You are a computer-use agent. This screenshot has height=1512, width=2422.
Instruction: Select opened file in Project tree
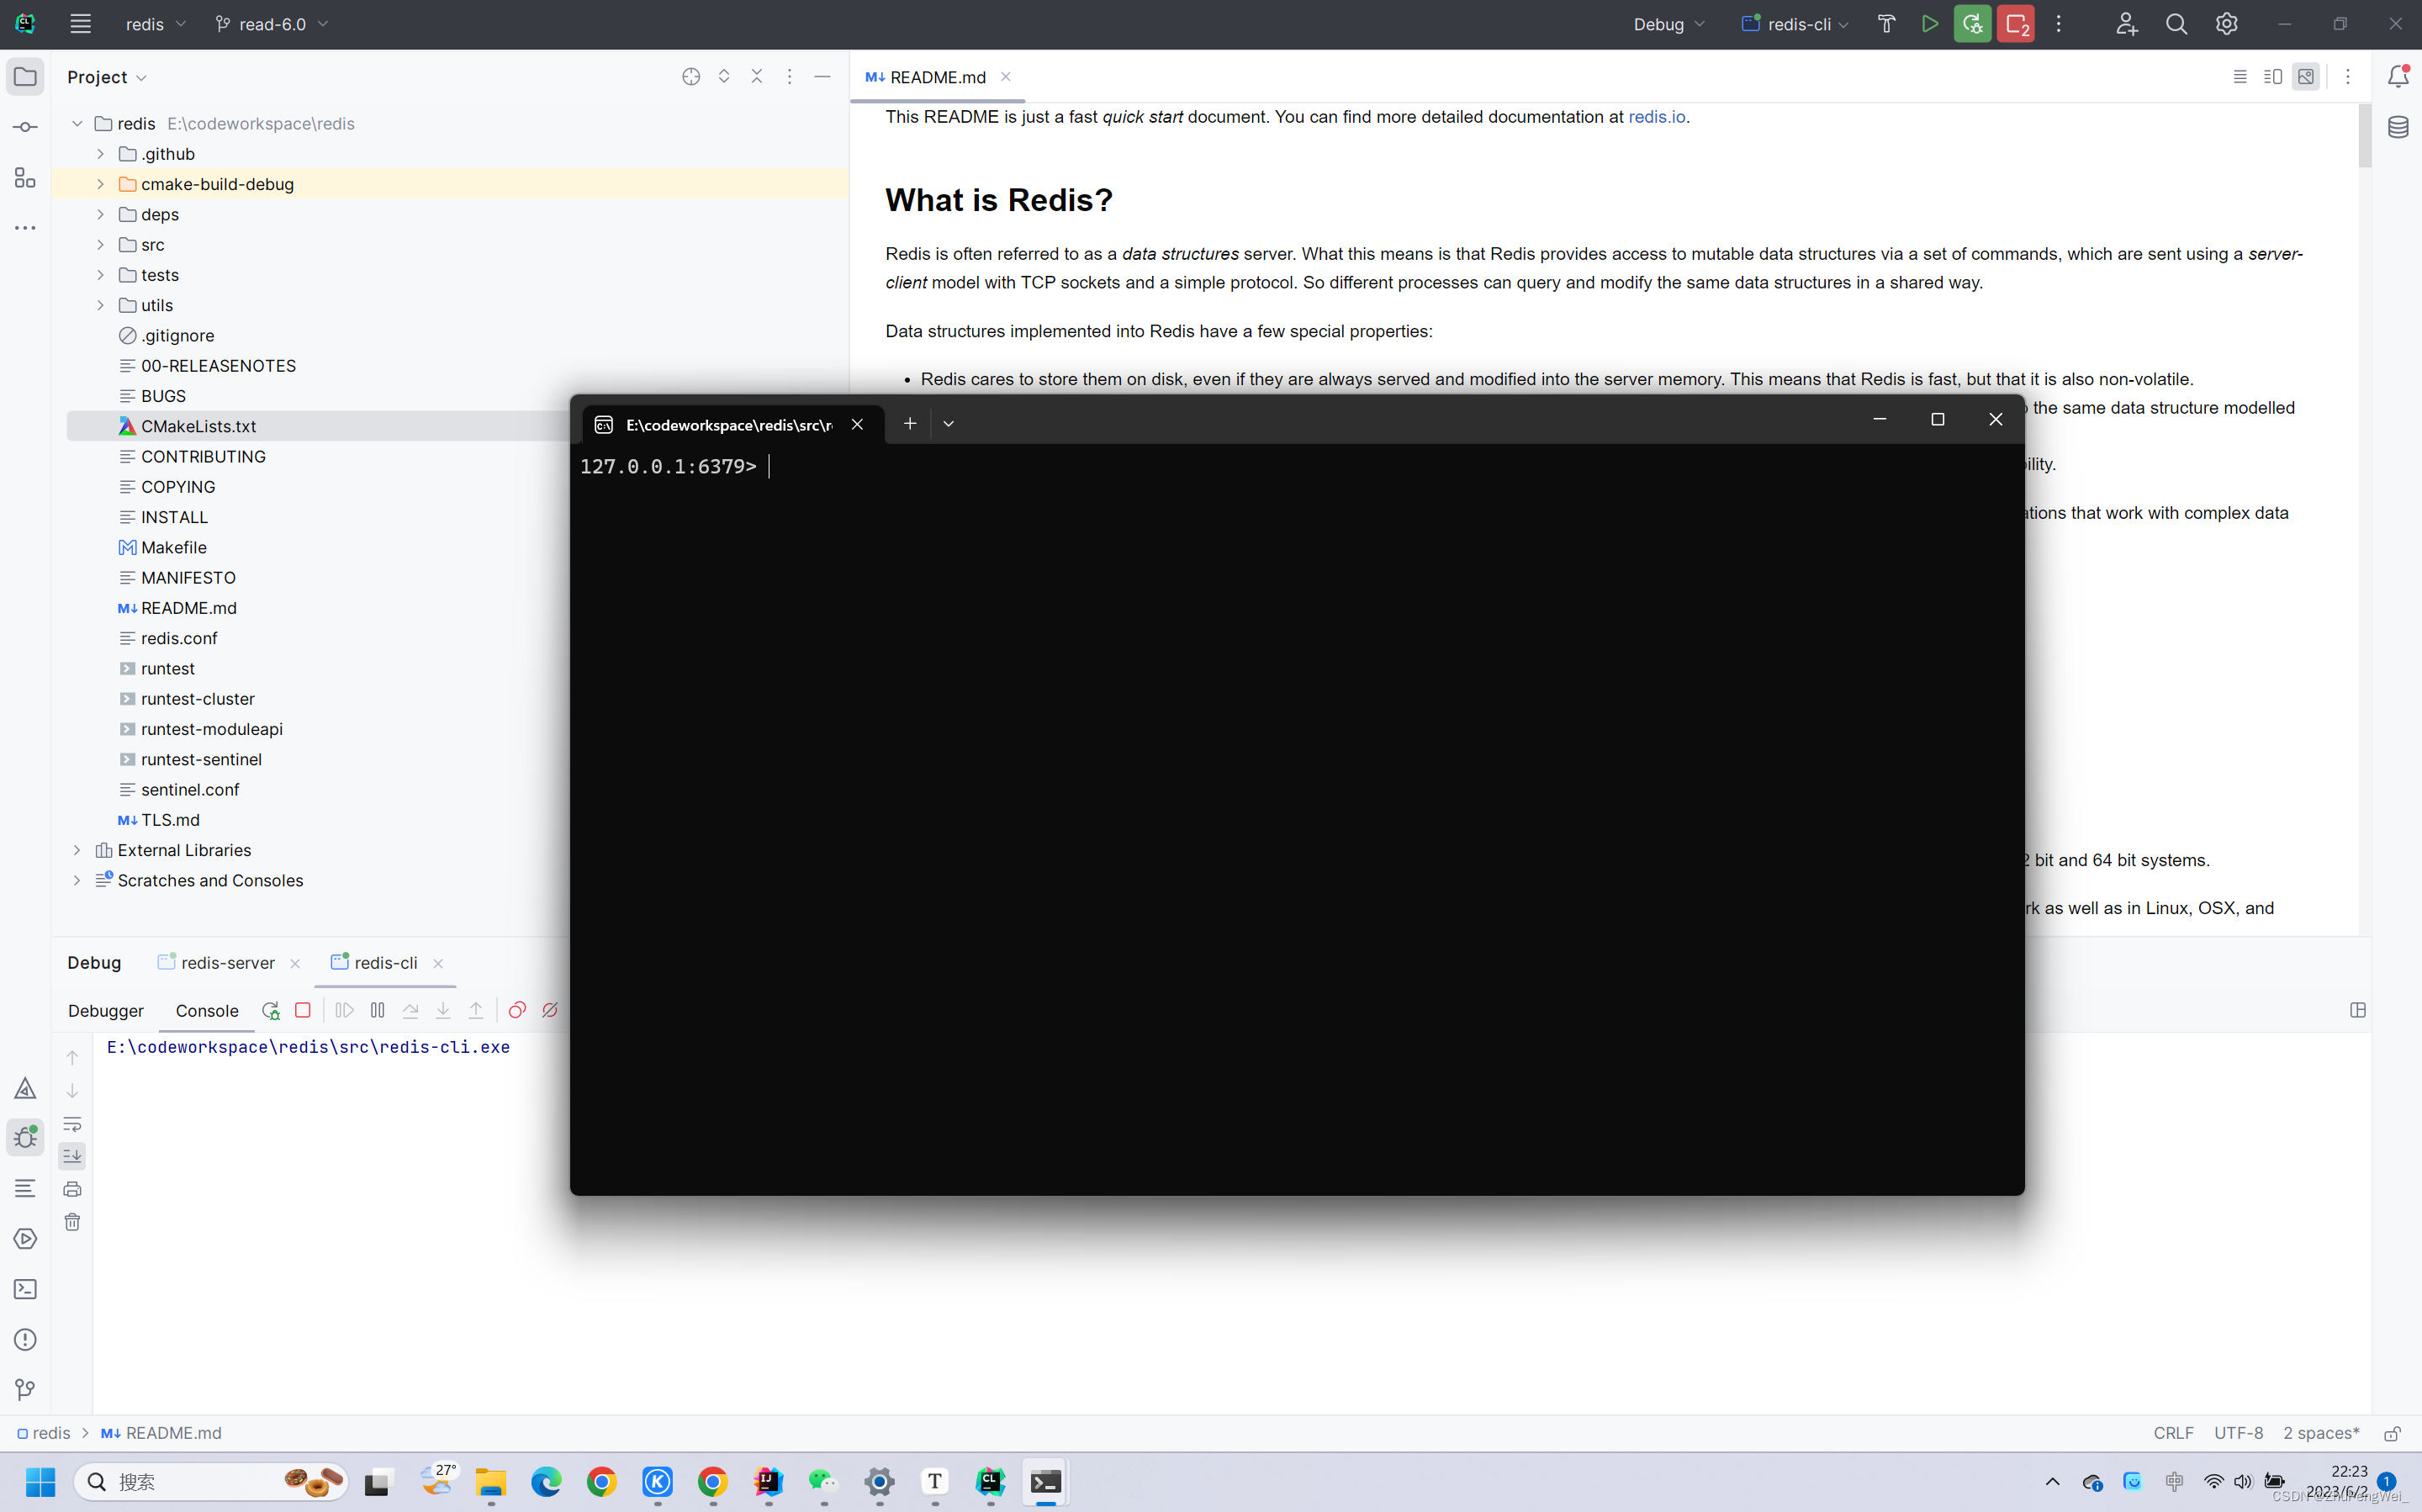(x=691, y=77)
